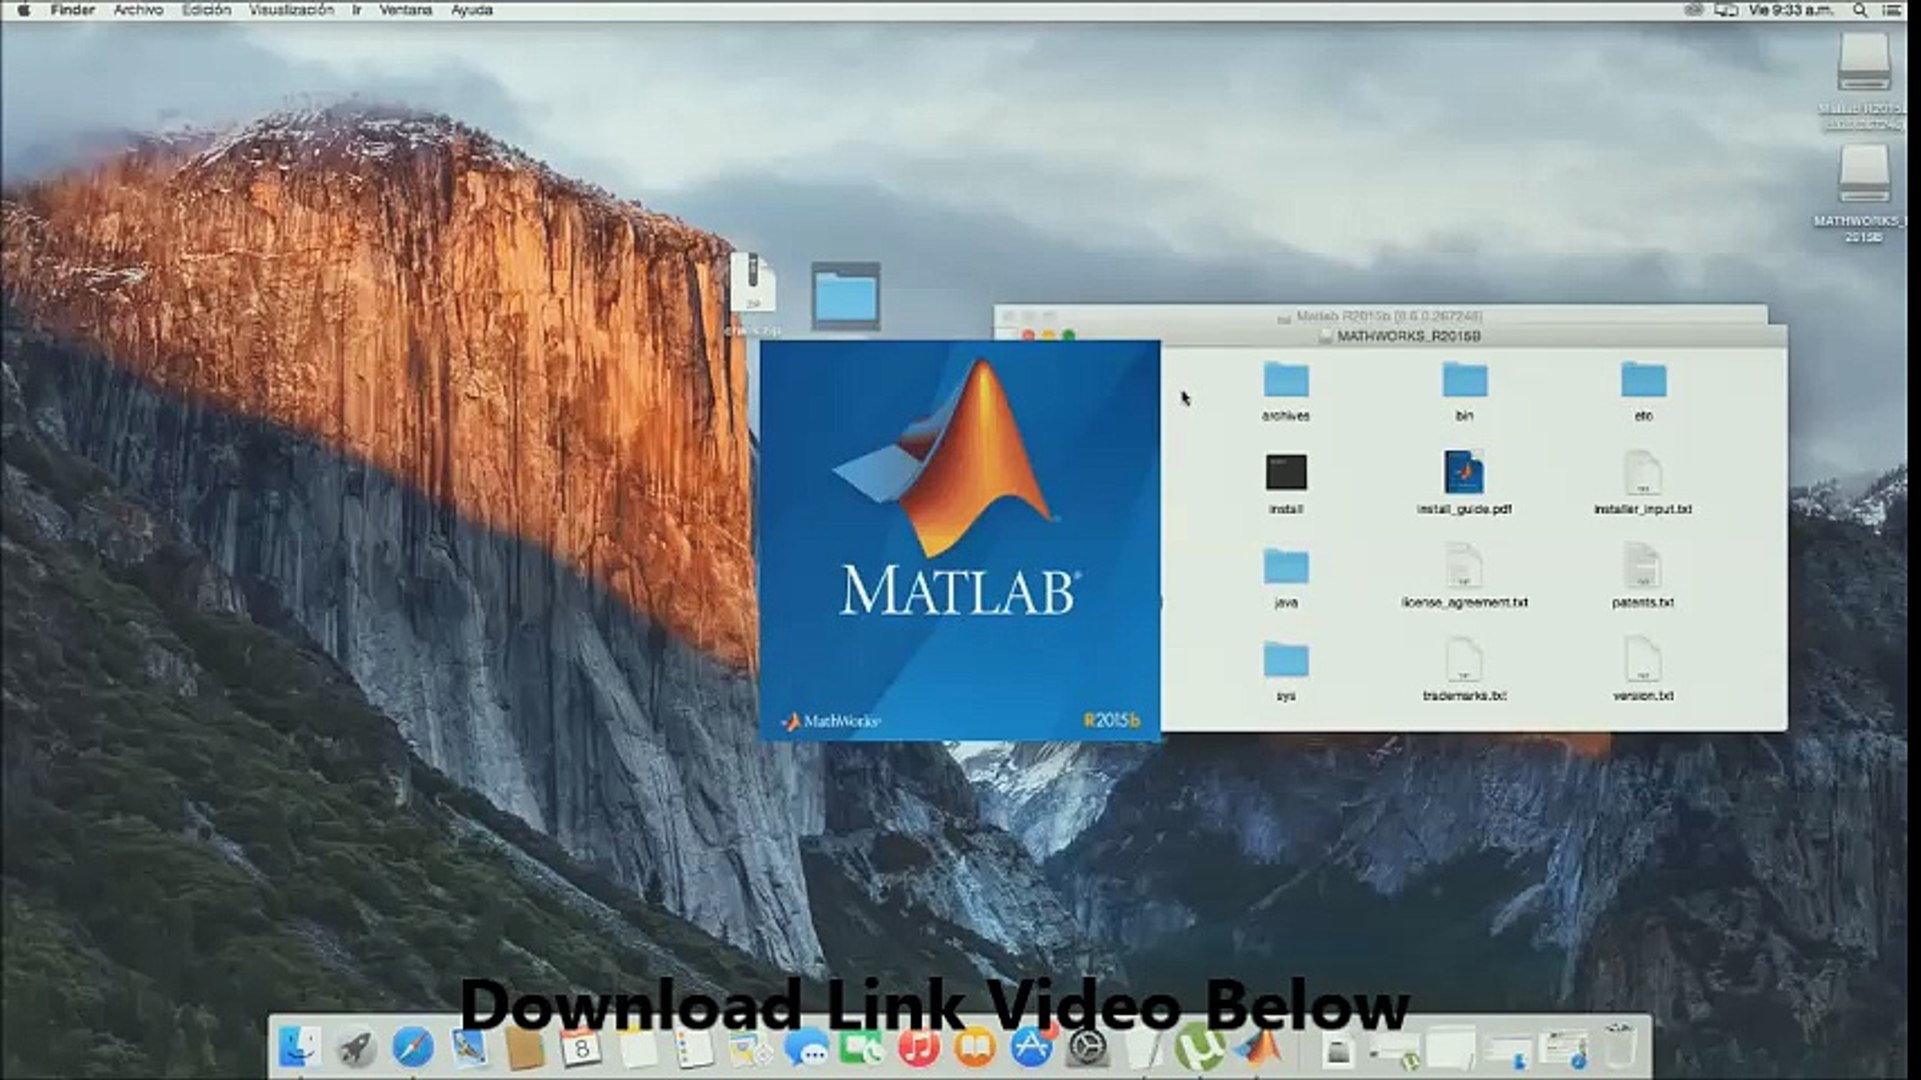Open install_guide.pdf file
The height and width of the screenshot is (1080, 1921).
pos(1464,473)
